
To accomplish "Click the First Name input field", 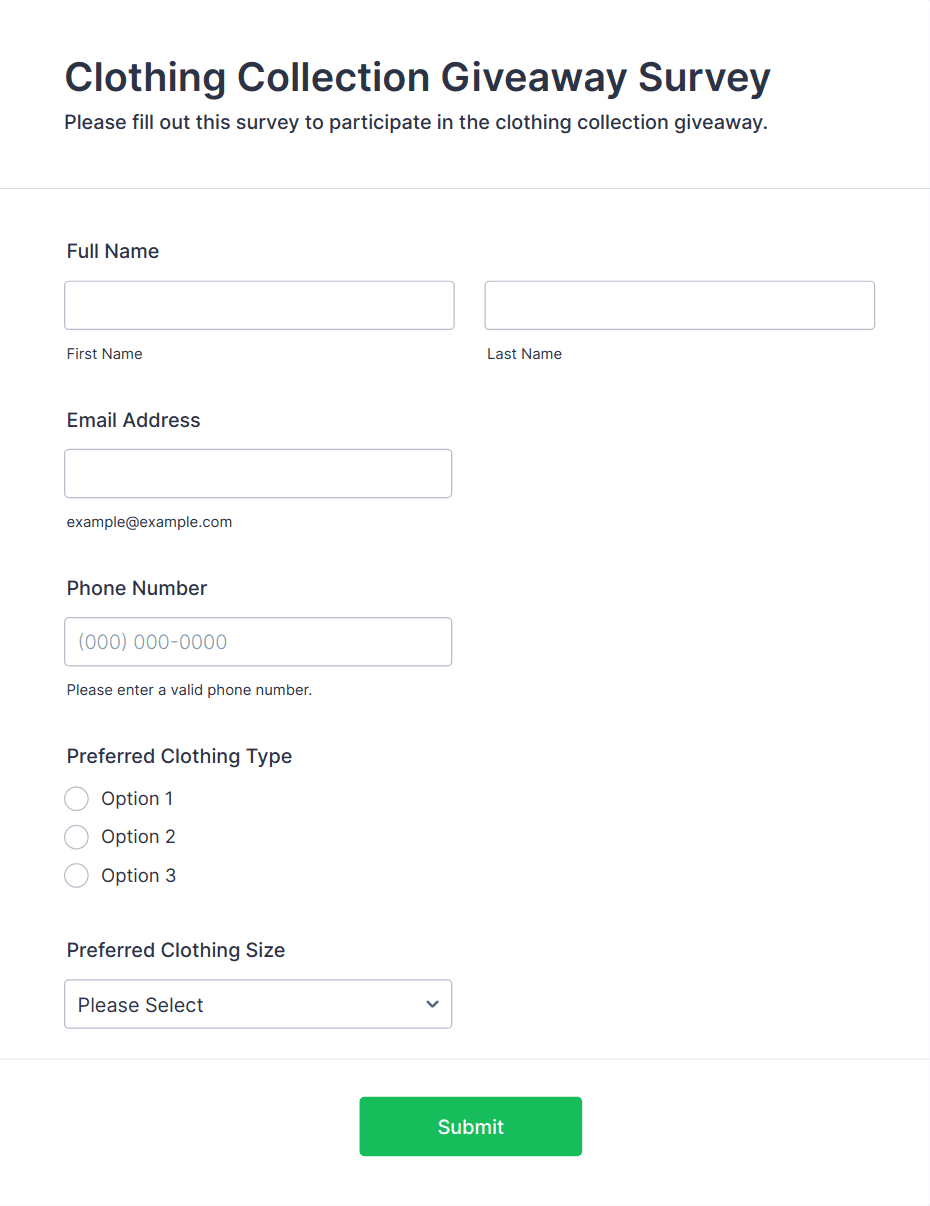I will click(x=259, y=305).
